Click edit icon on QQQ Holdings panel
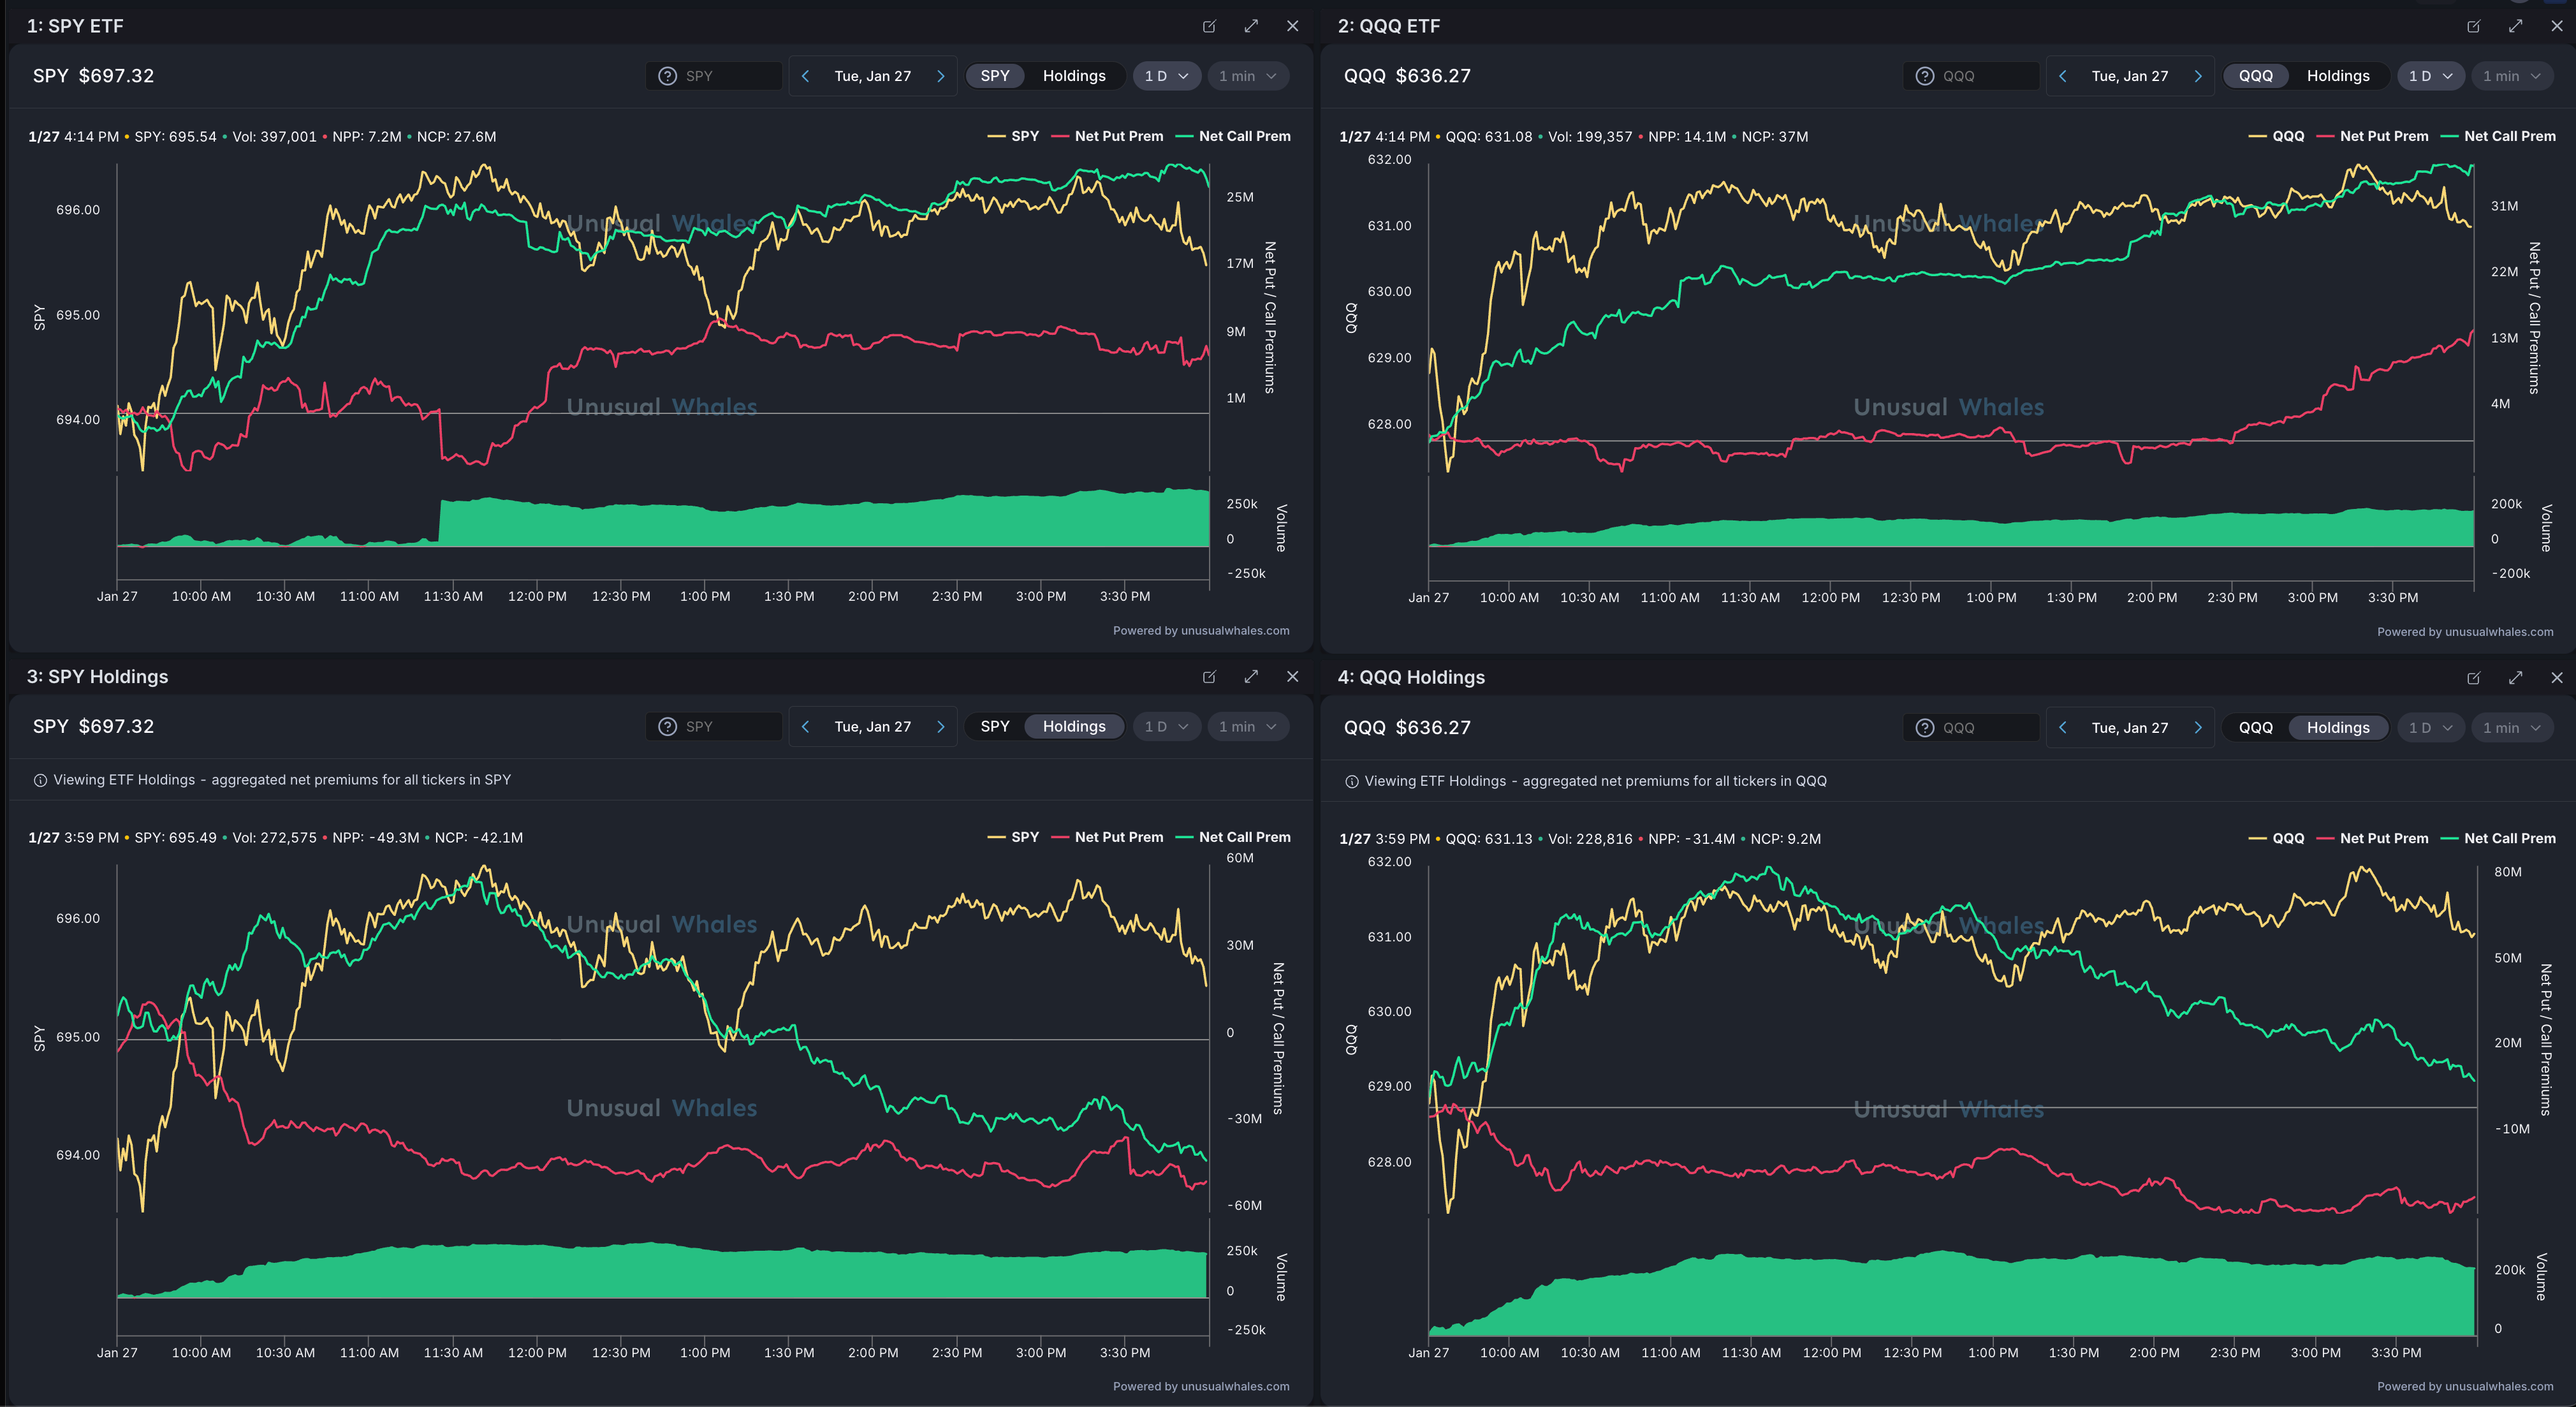Image resolution: width=2576 pixels, height=1407 pixels. tap(2473, 678)
